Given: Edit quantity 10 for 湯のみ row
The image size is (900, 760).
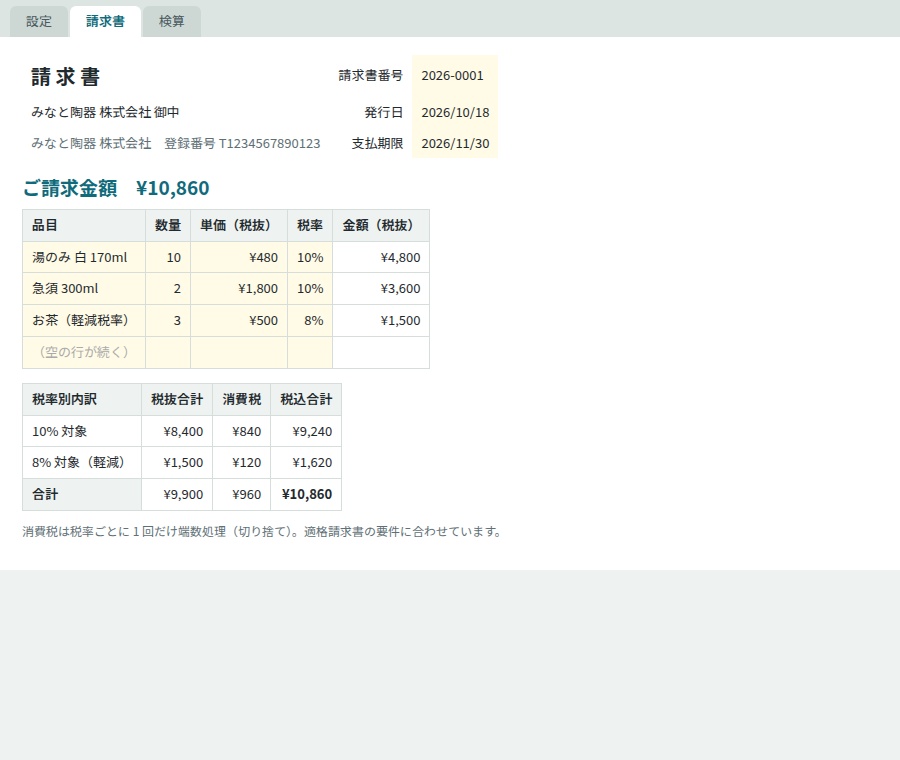Looking at the screenshot, I should pyautogui.click(x=168, y=257).
